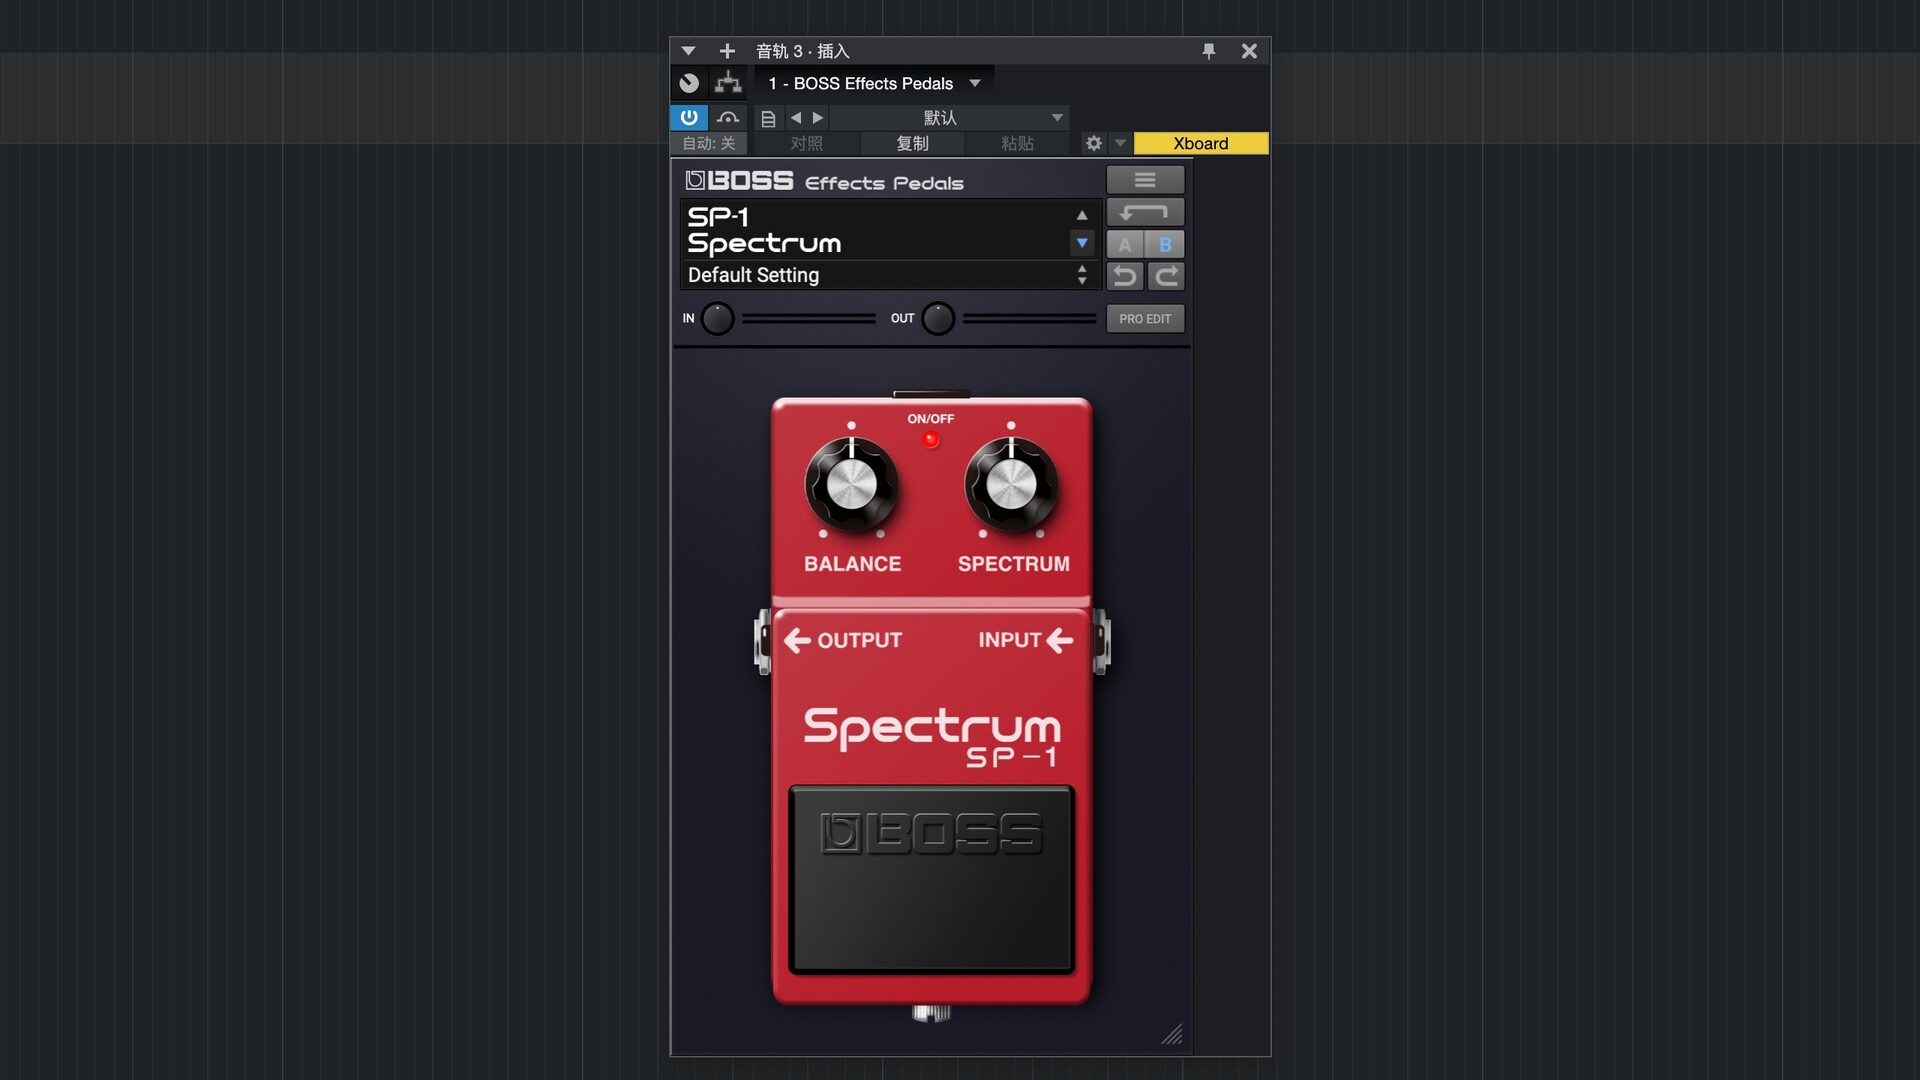This screenshot has width=1920, height=1080.
Task: Step on the black BOSS footswitch pad
Action: [931, 880]
